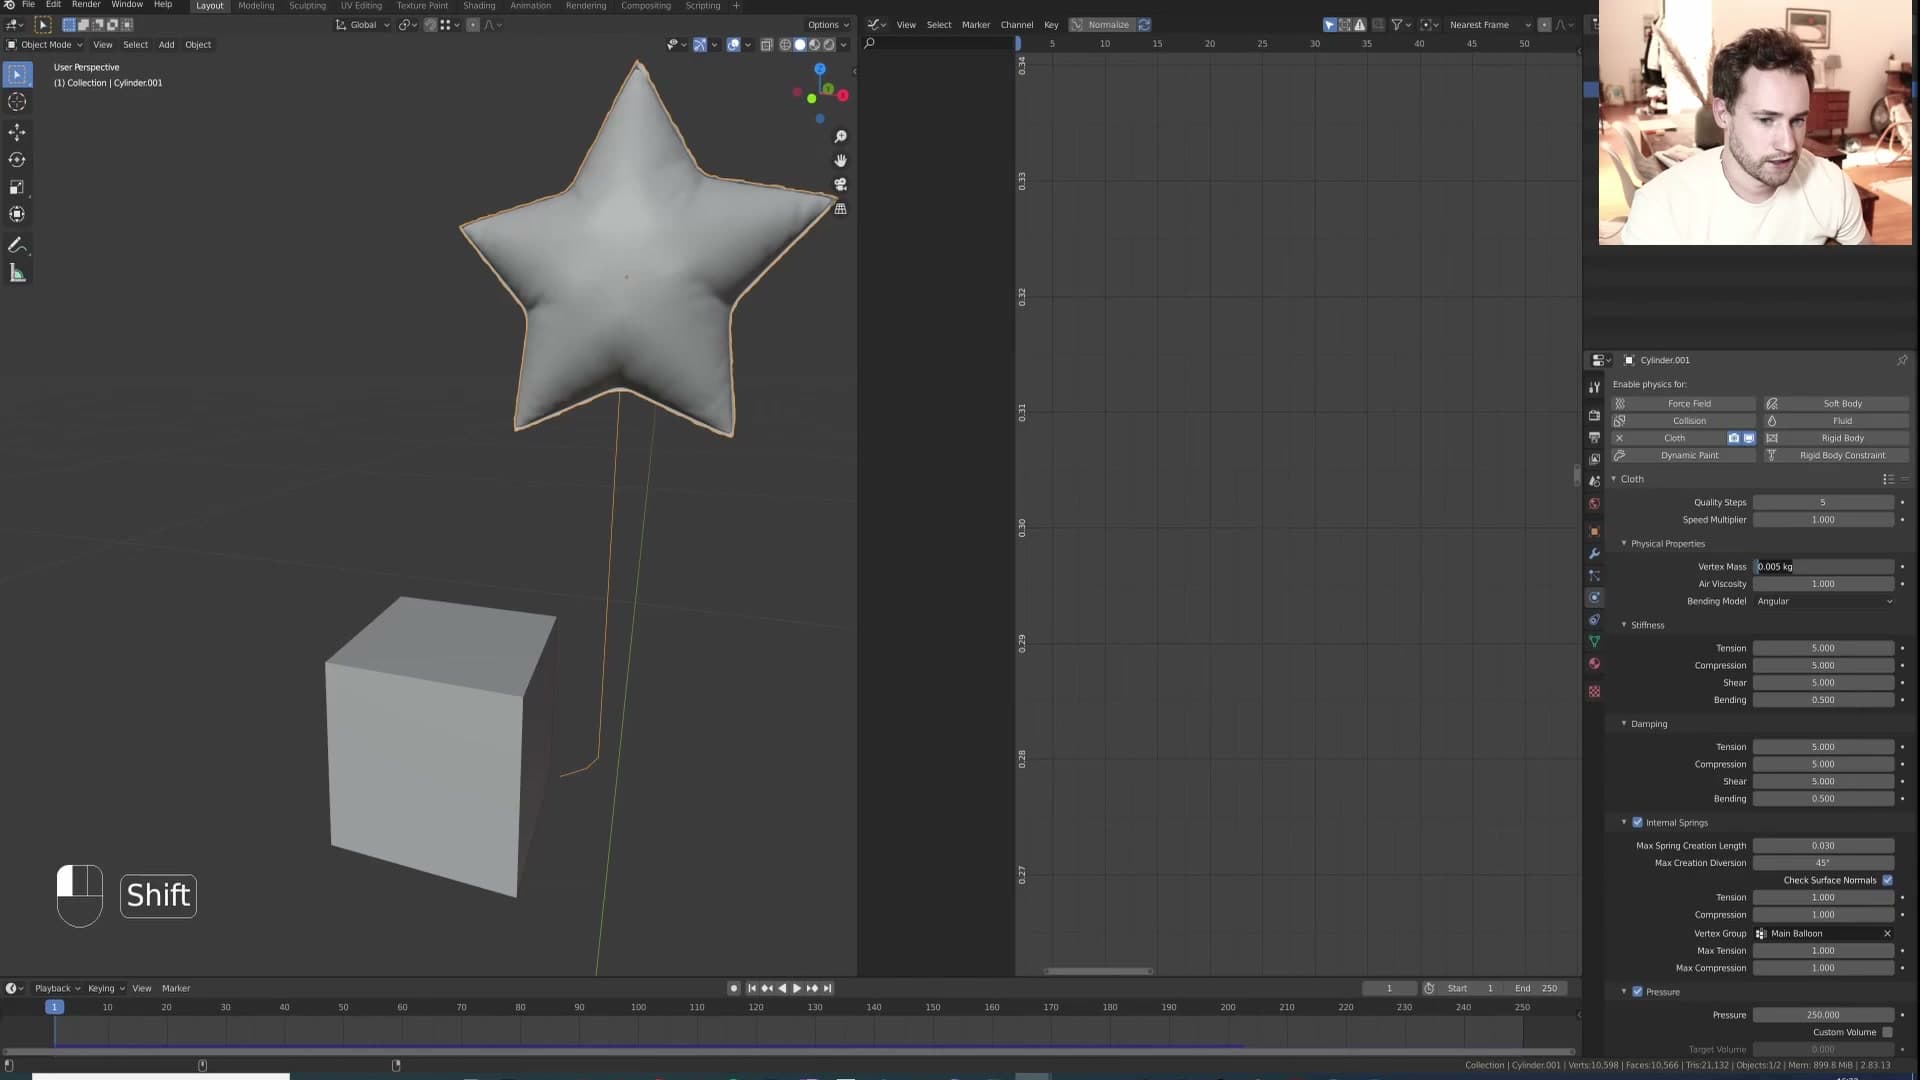Enable Dynamic Paint physics
The height and width of the screenshot is (1080, 1920).
1683,455
